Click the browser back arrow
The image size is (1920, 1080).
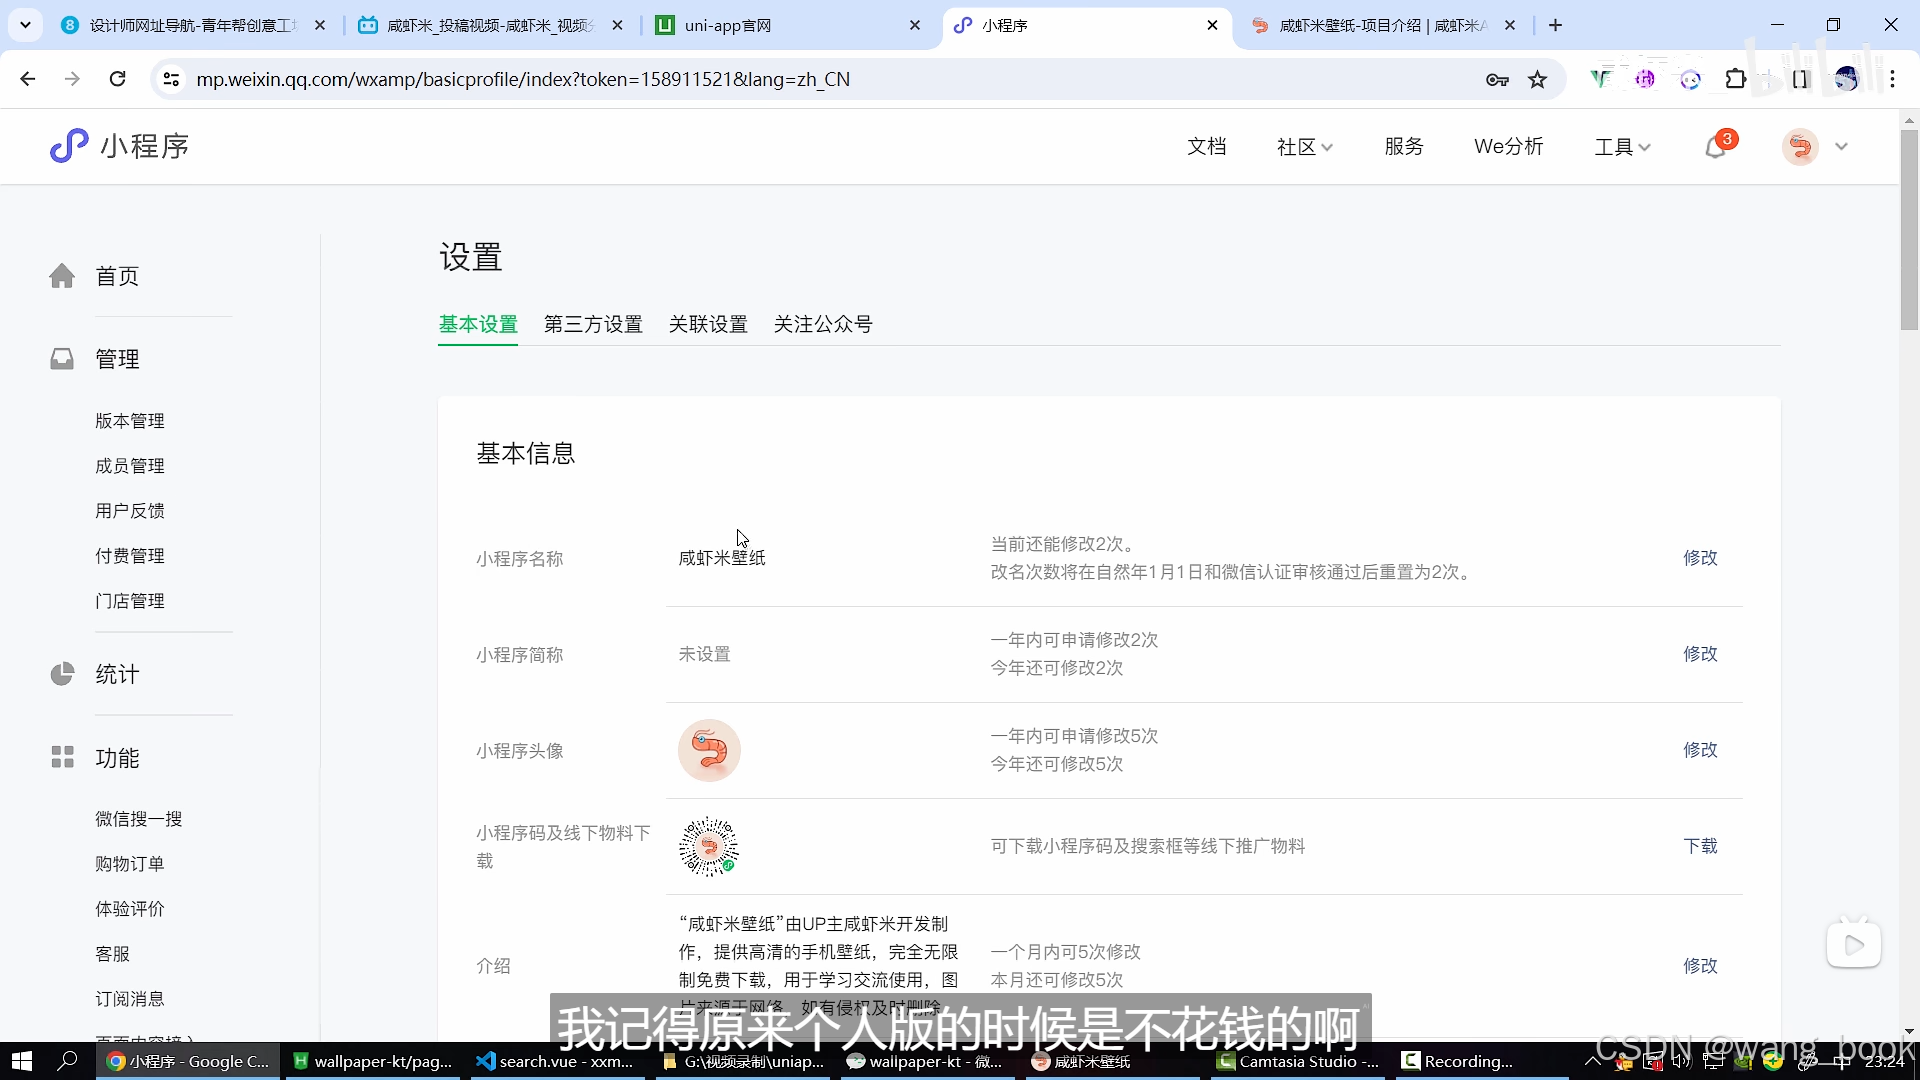coord(28,79)
